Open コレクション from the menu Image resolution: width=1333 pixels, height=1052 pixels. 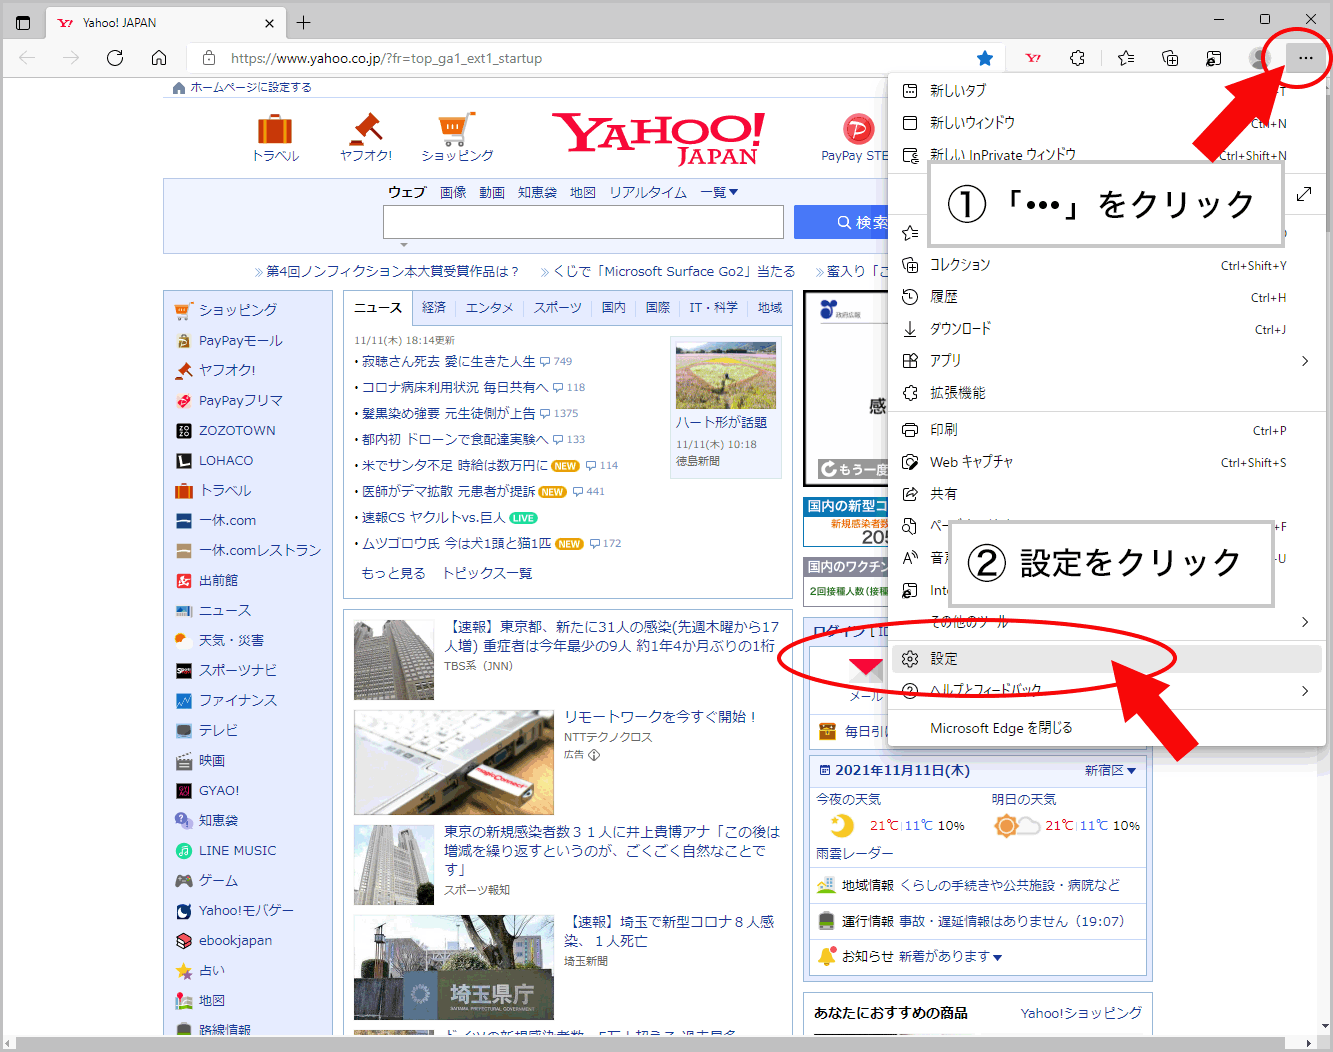pos(1106,265)
